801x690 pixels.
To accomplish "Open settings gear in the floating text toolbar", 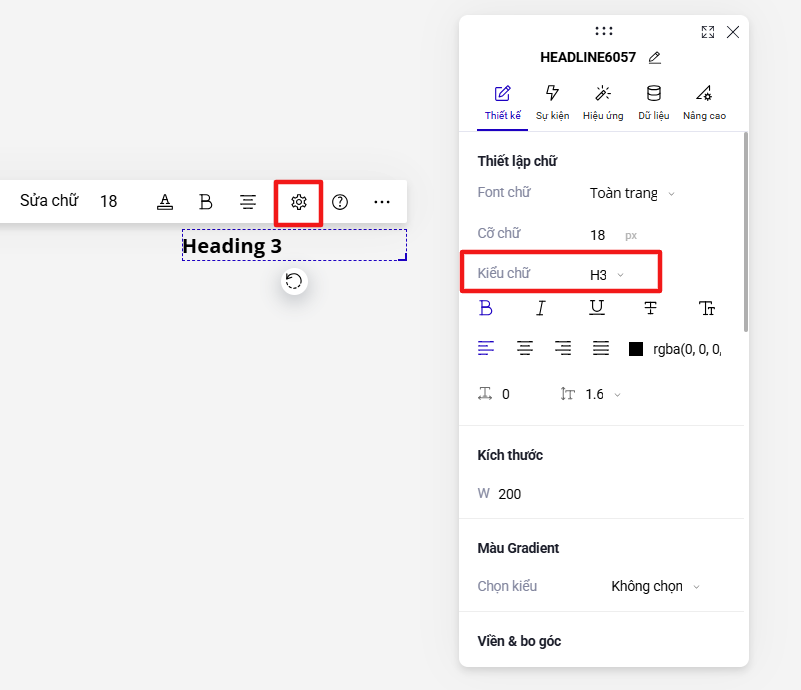I will [x=299, y=202].
